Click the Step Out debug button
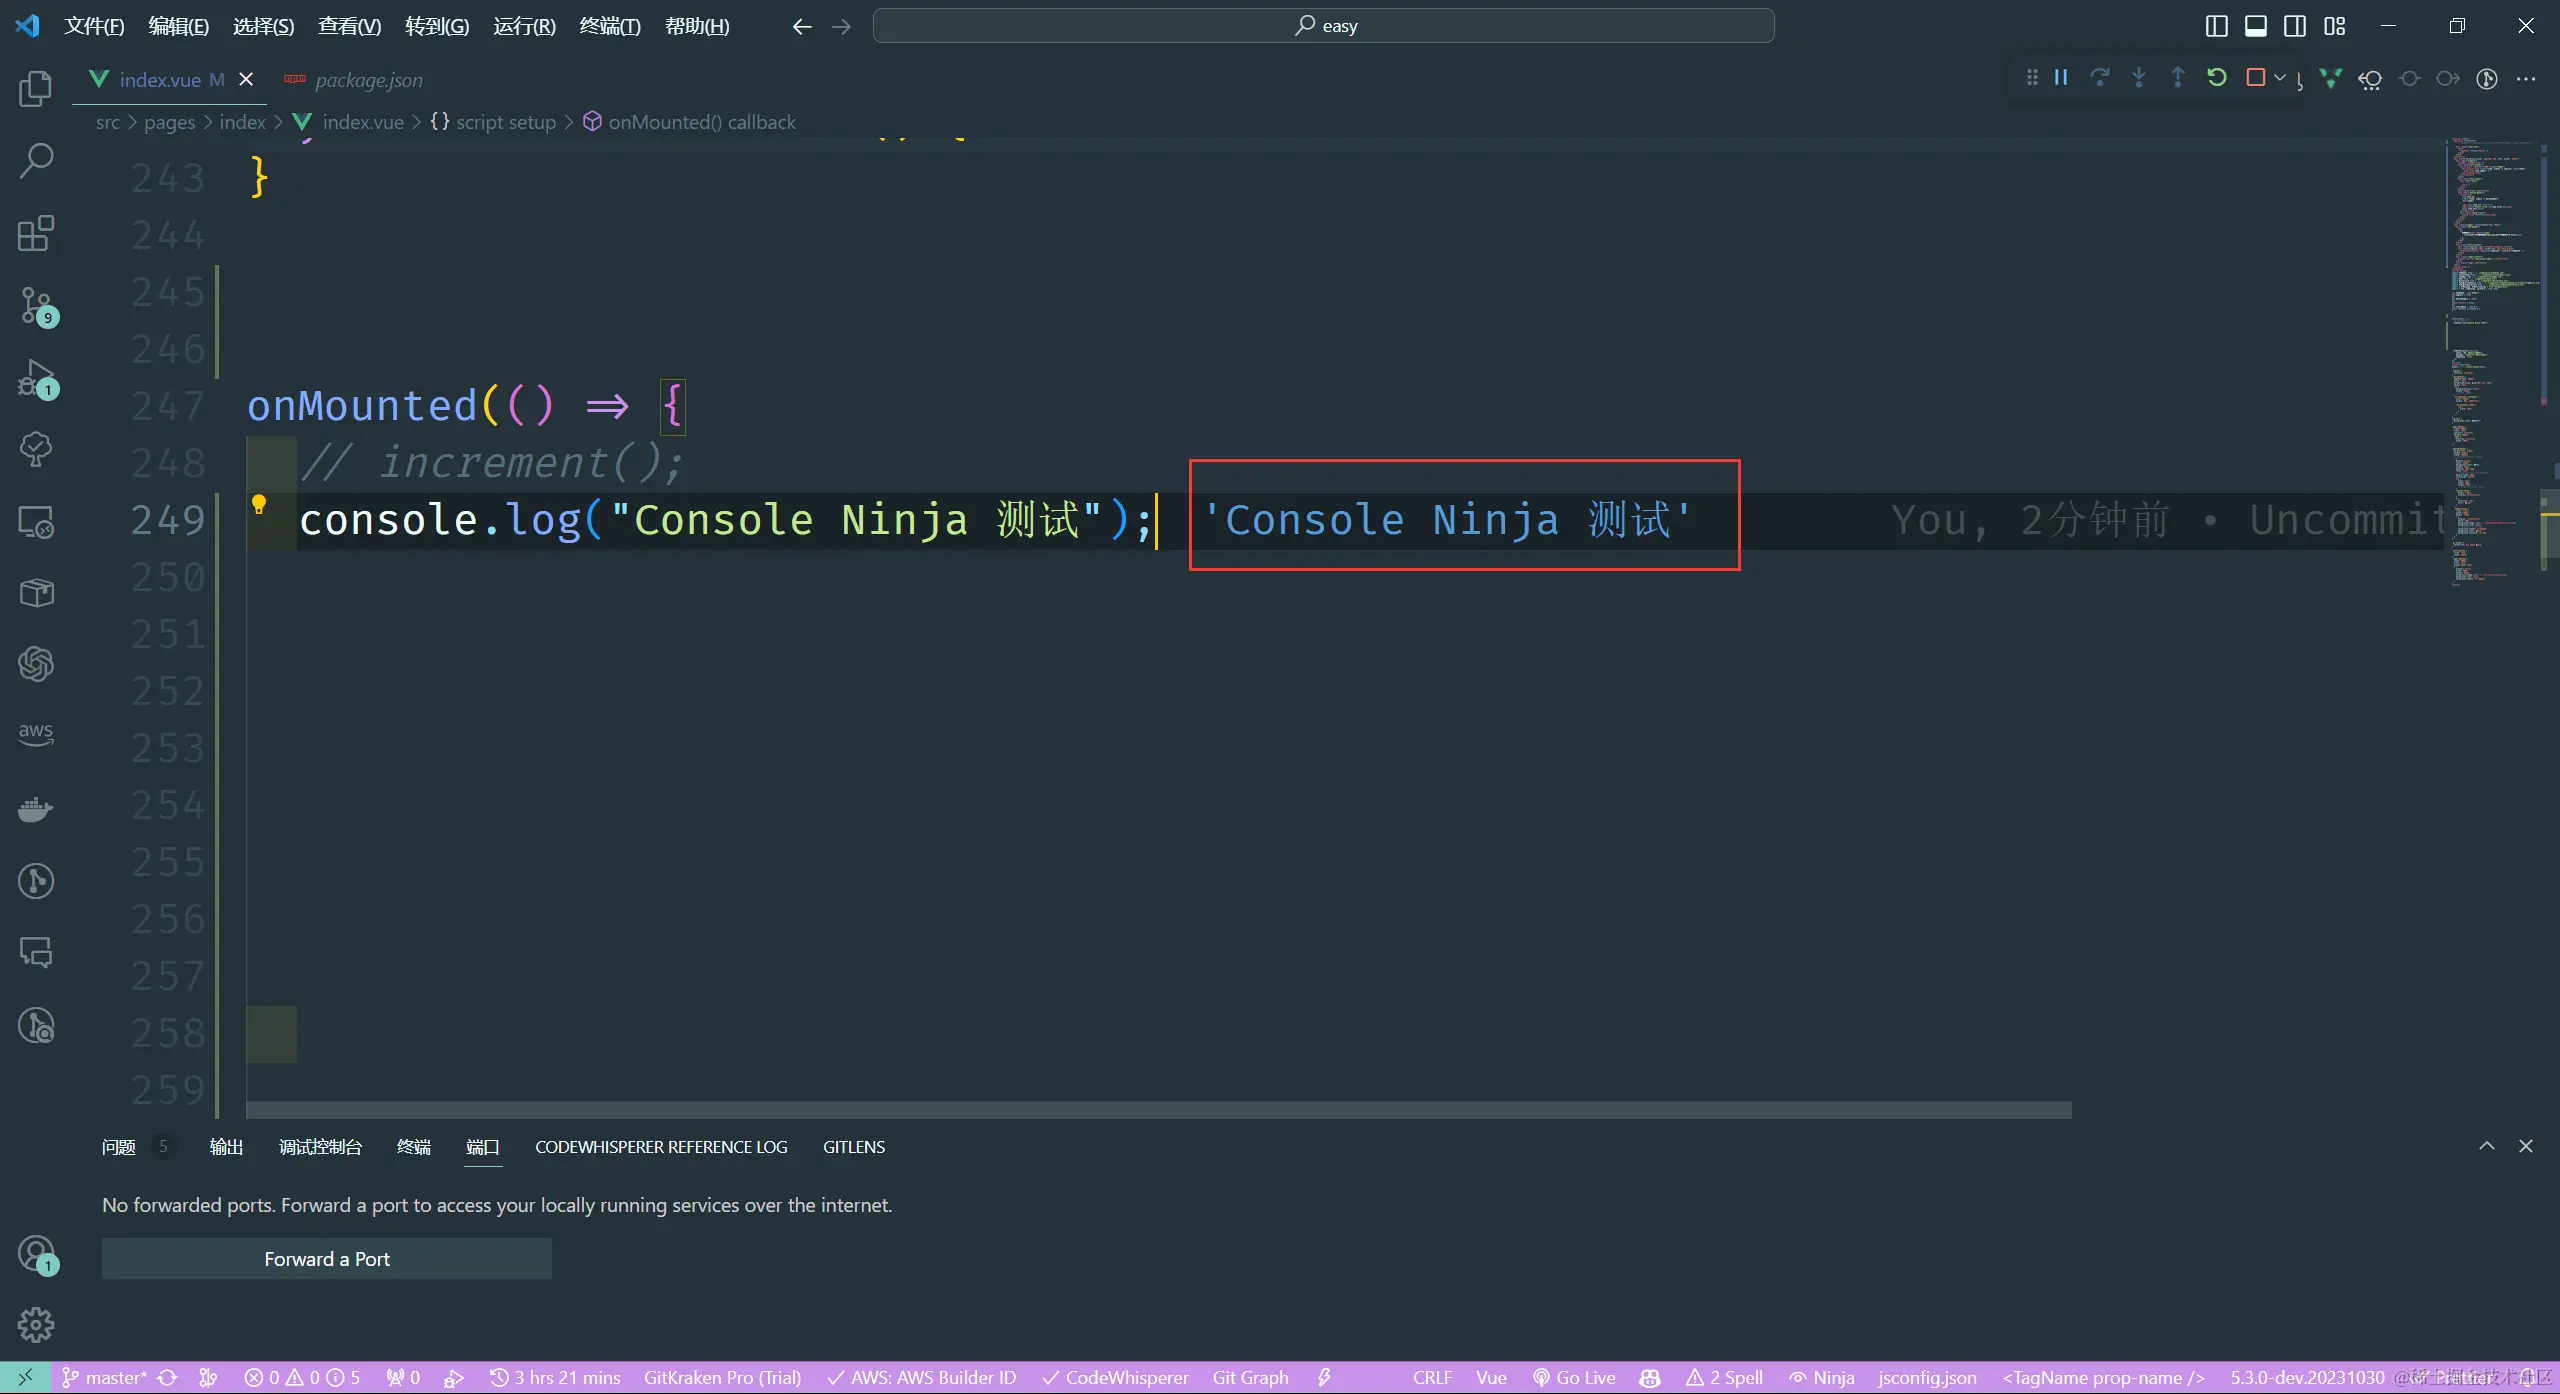The image size is (2560, 1394). click(x=2178, y=78)
